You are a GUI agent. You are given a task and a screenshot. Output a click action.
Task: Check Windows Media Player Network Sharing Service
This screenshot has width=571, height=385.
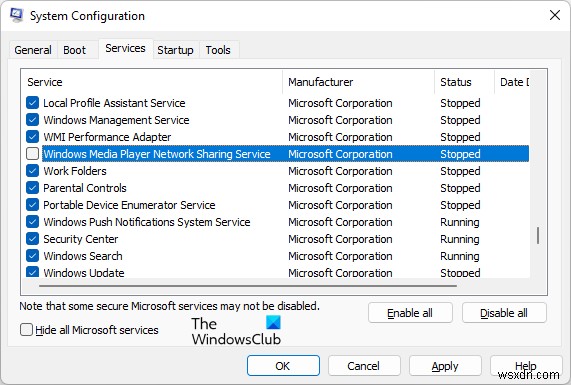pos(32,154)
